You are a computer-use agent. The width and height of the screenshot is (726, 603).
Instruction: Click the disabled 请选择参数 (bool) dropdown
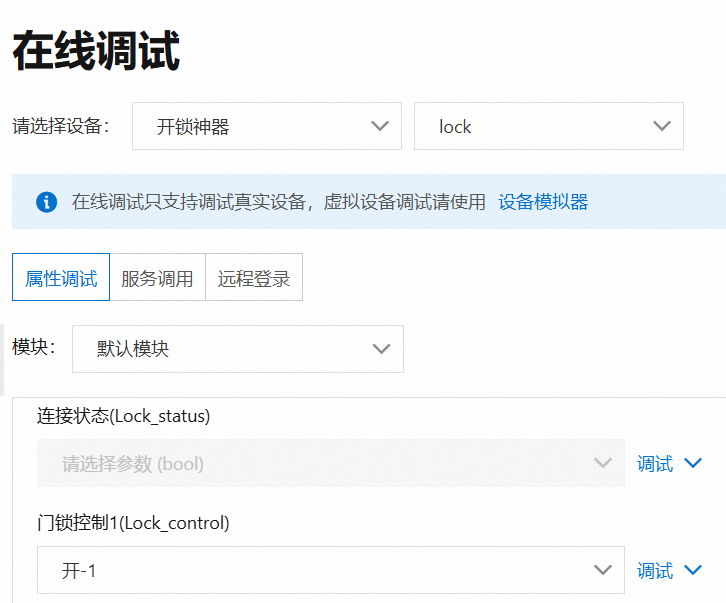pyautogui.click(x=330, y=464)
